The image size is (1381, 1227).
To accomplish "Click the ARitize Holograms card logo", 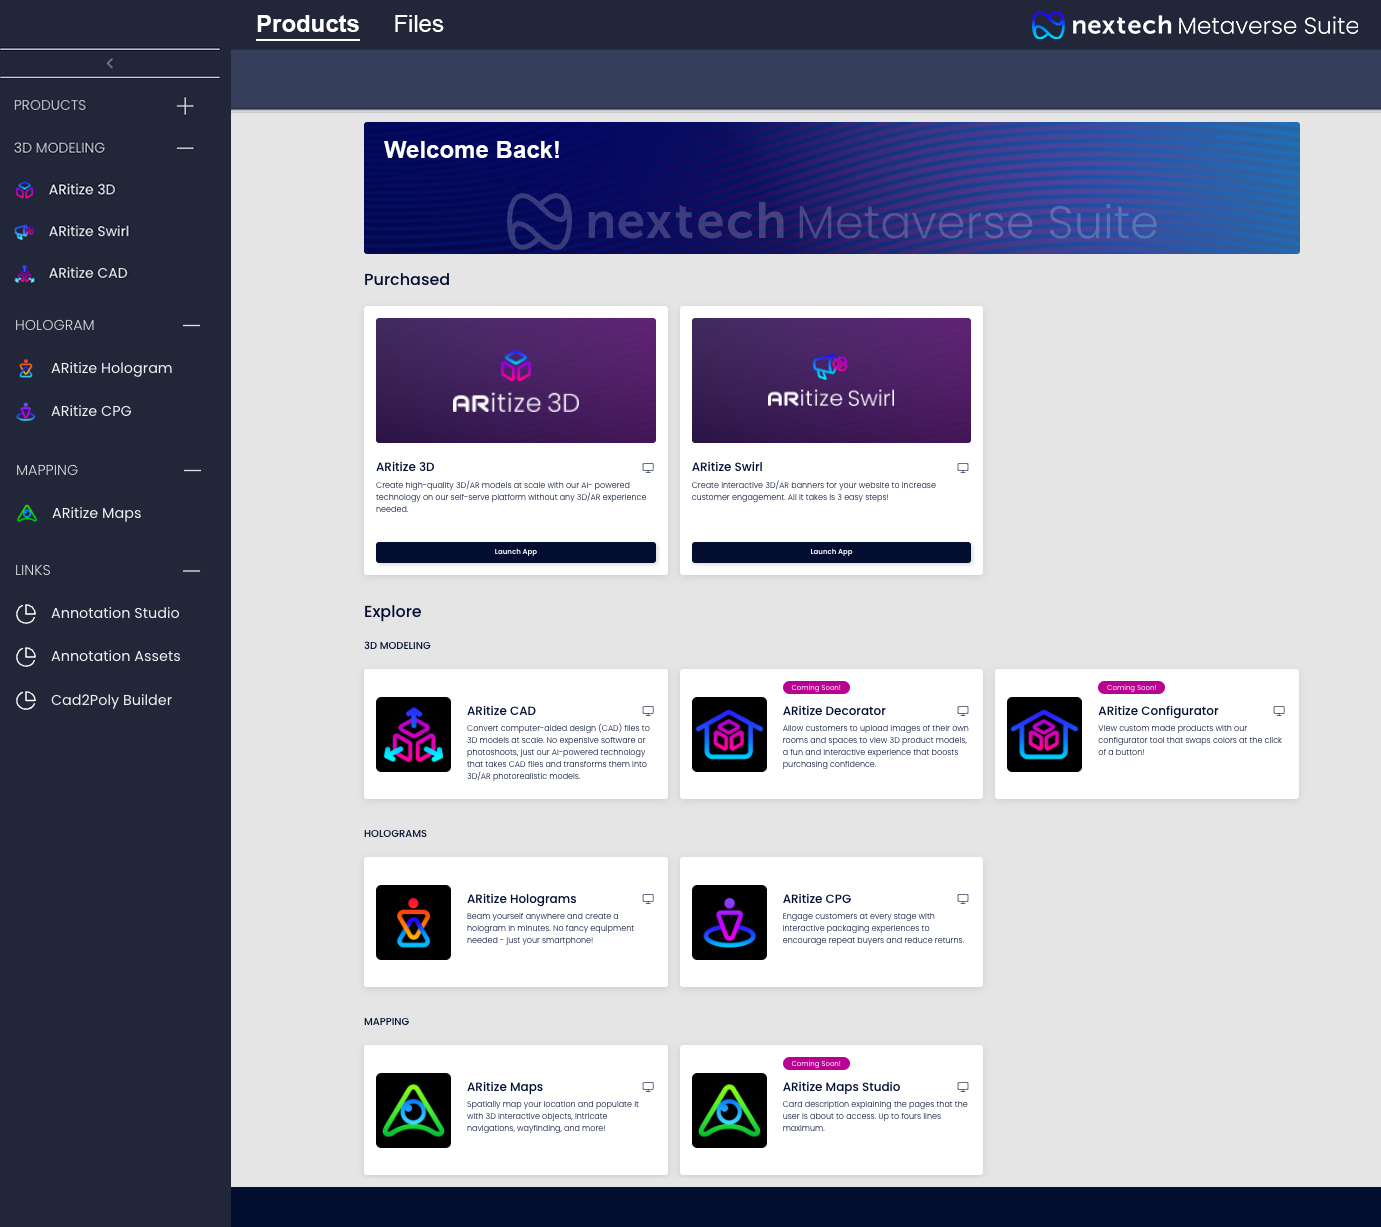I will (413, 922).
